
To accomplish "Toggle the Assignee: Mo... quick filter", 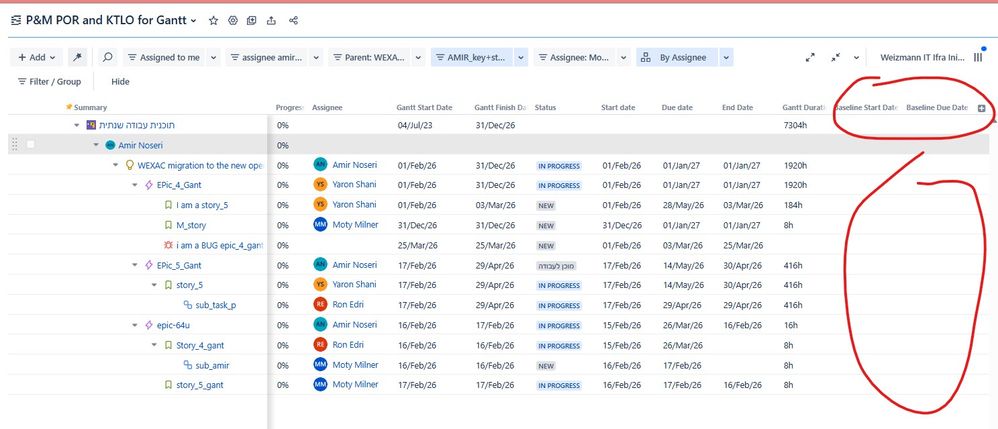I will 575,57.
